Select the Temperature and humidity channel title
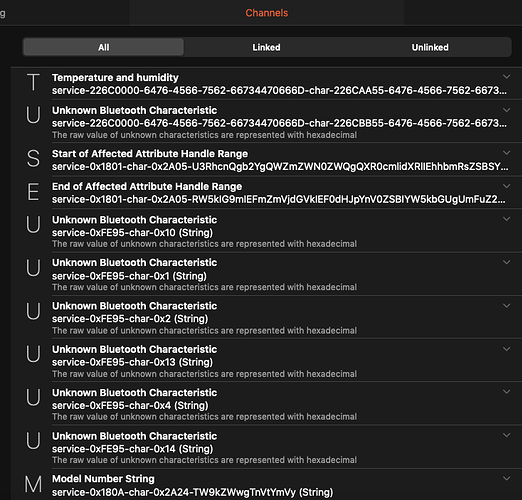Screen dimensions: 522x500 pyautogui.click(x=115, y=78)
